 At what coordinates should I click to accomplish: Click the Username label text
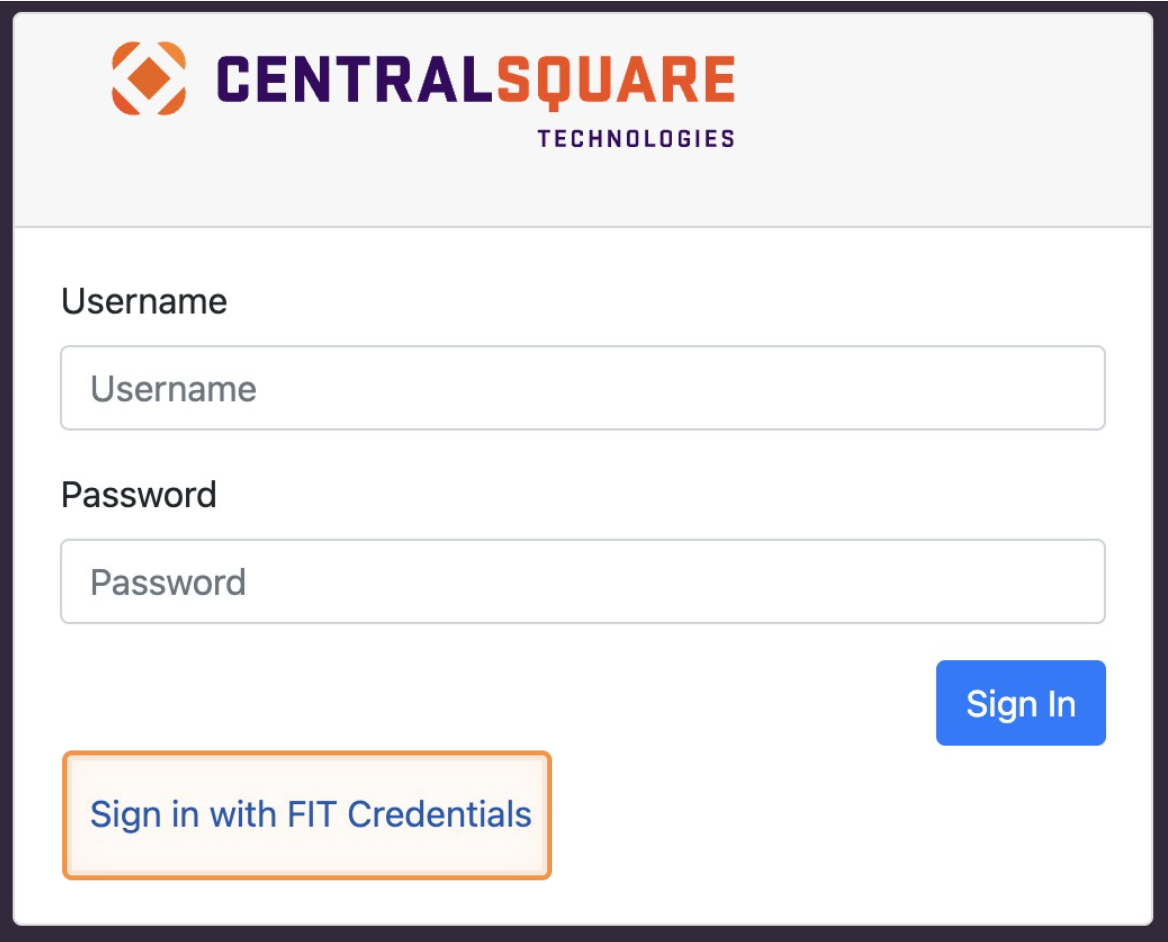point(144,301)
